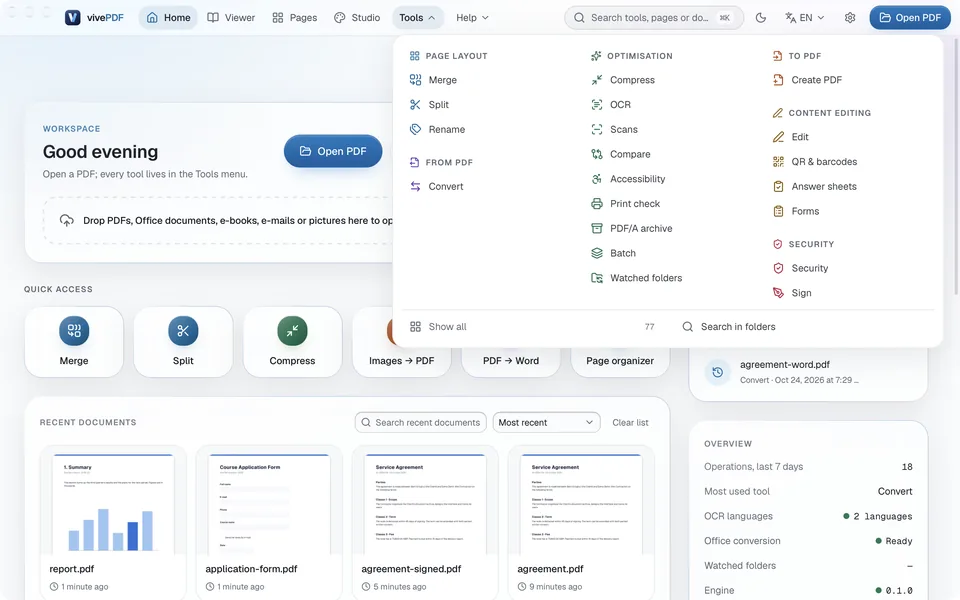
Task: Click the Scans icon in Tools menu
Action: coord(596,129)
